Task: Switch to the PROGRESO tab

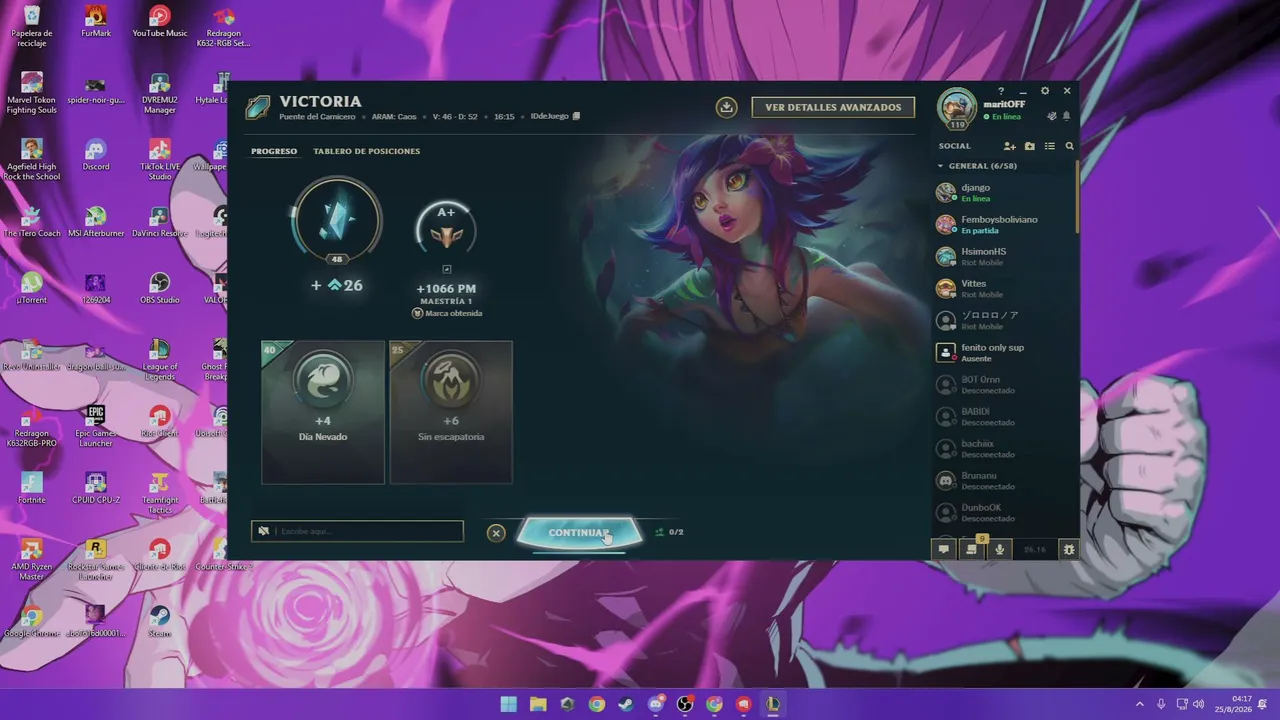Action: [274, 151]
